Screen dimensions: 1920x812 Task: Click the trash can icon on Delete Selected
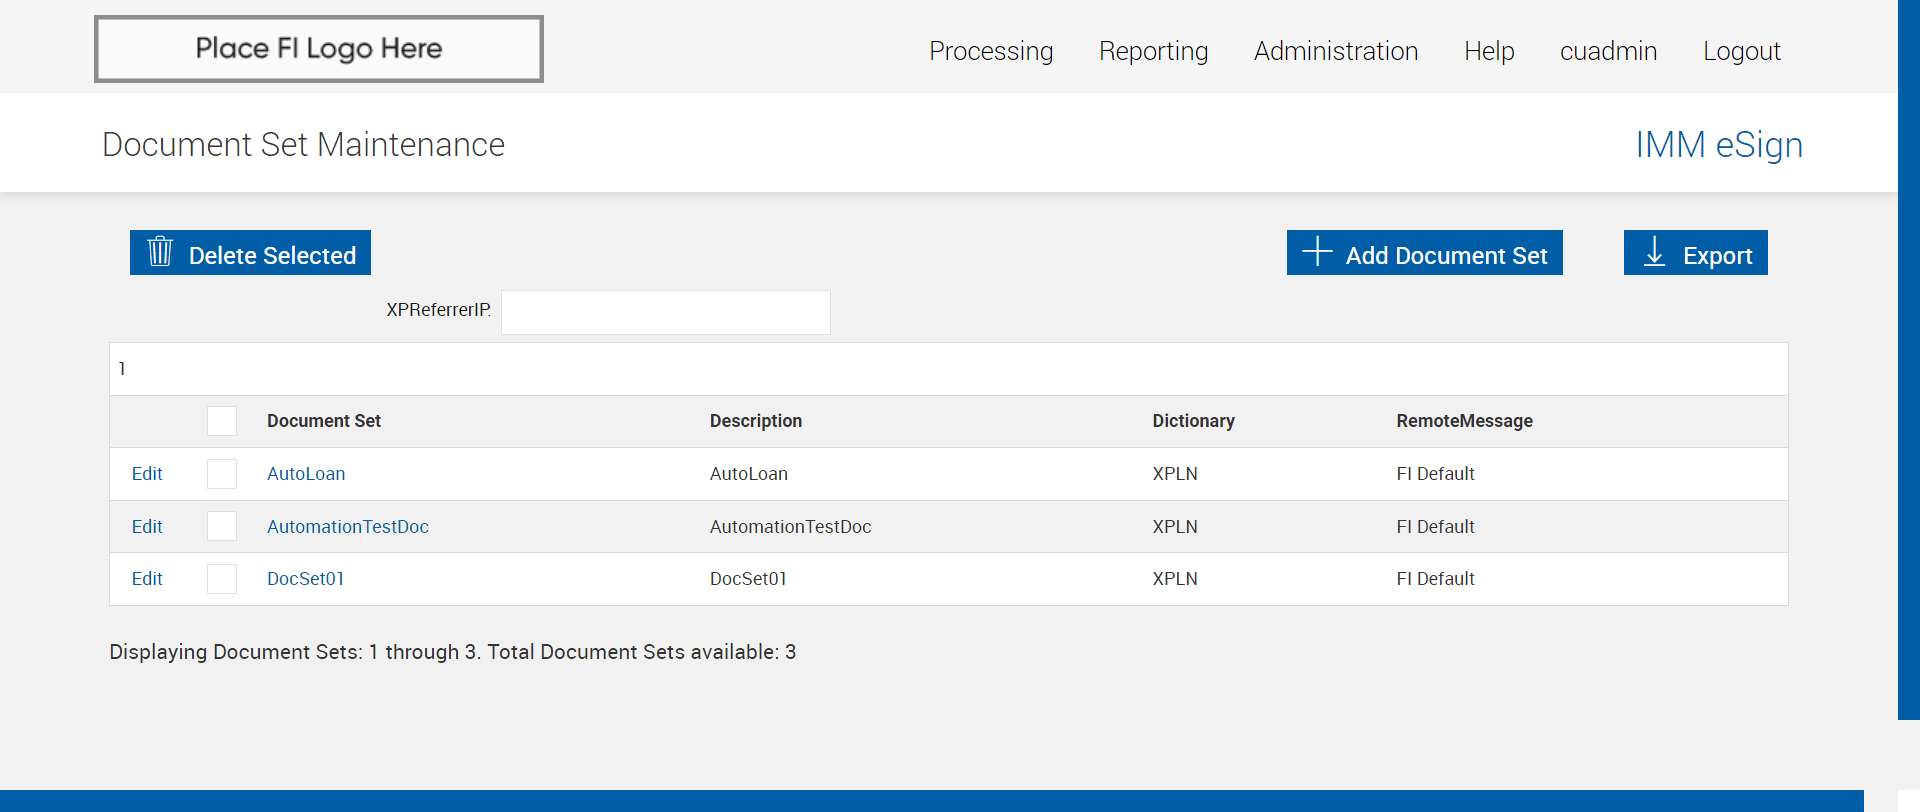click(160, 252)
